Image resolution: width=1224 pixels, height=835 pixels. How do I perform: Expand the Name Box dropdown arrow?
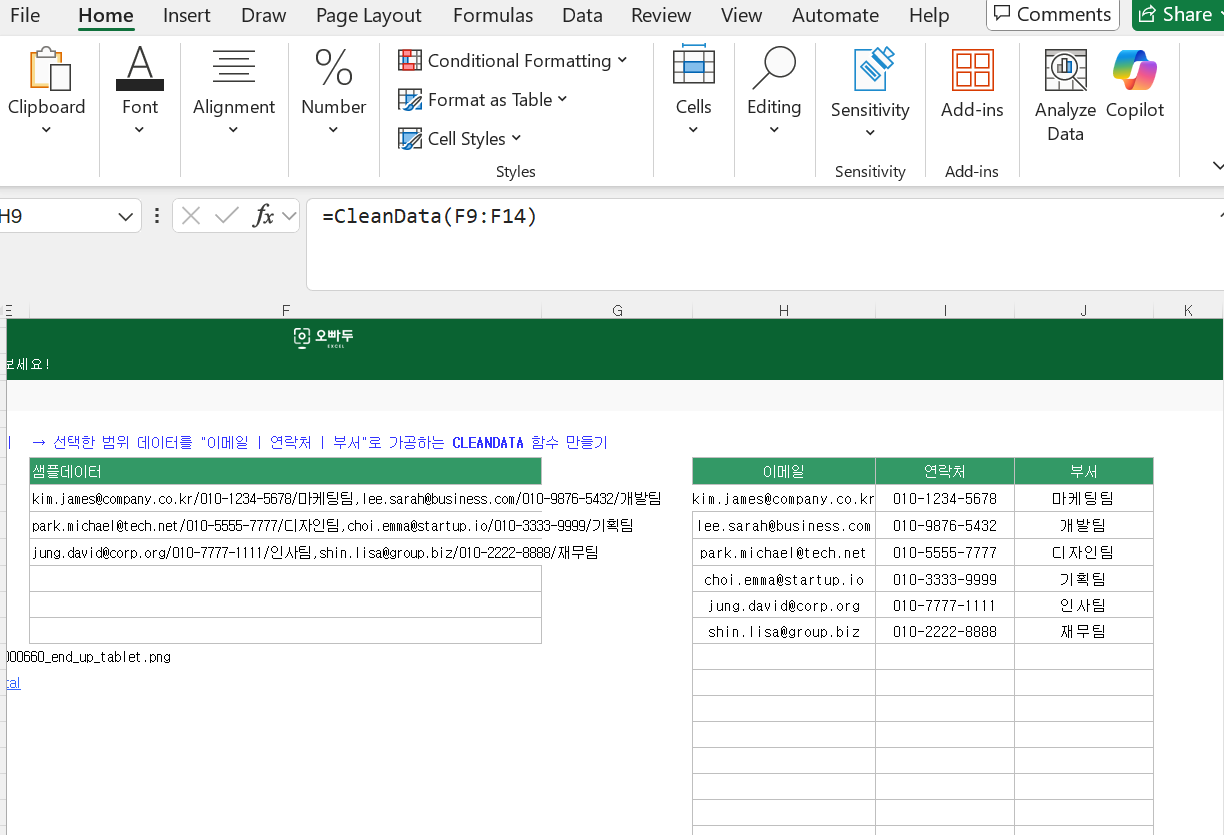pos(126,216)
